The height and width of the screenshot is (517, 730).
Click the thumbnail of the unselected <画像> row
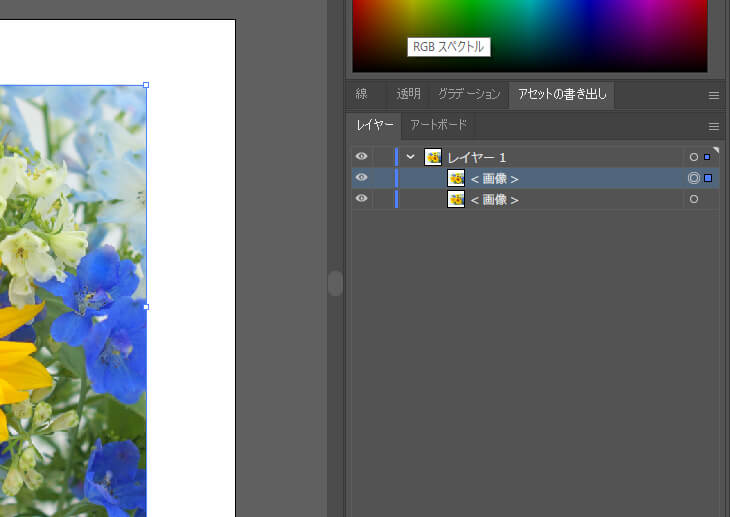pos(456,199)
